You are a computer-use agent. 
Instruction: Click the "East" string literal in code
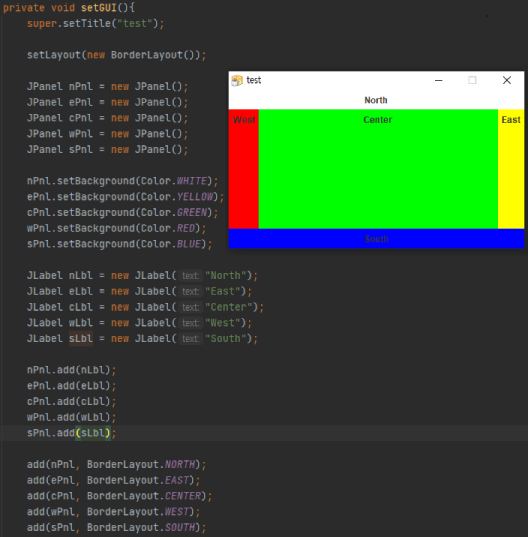[x=223, y=291]
